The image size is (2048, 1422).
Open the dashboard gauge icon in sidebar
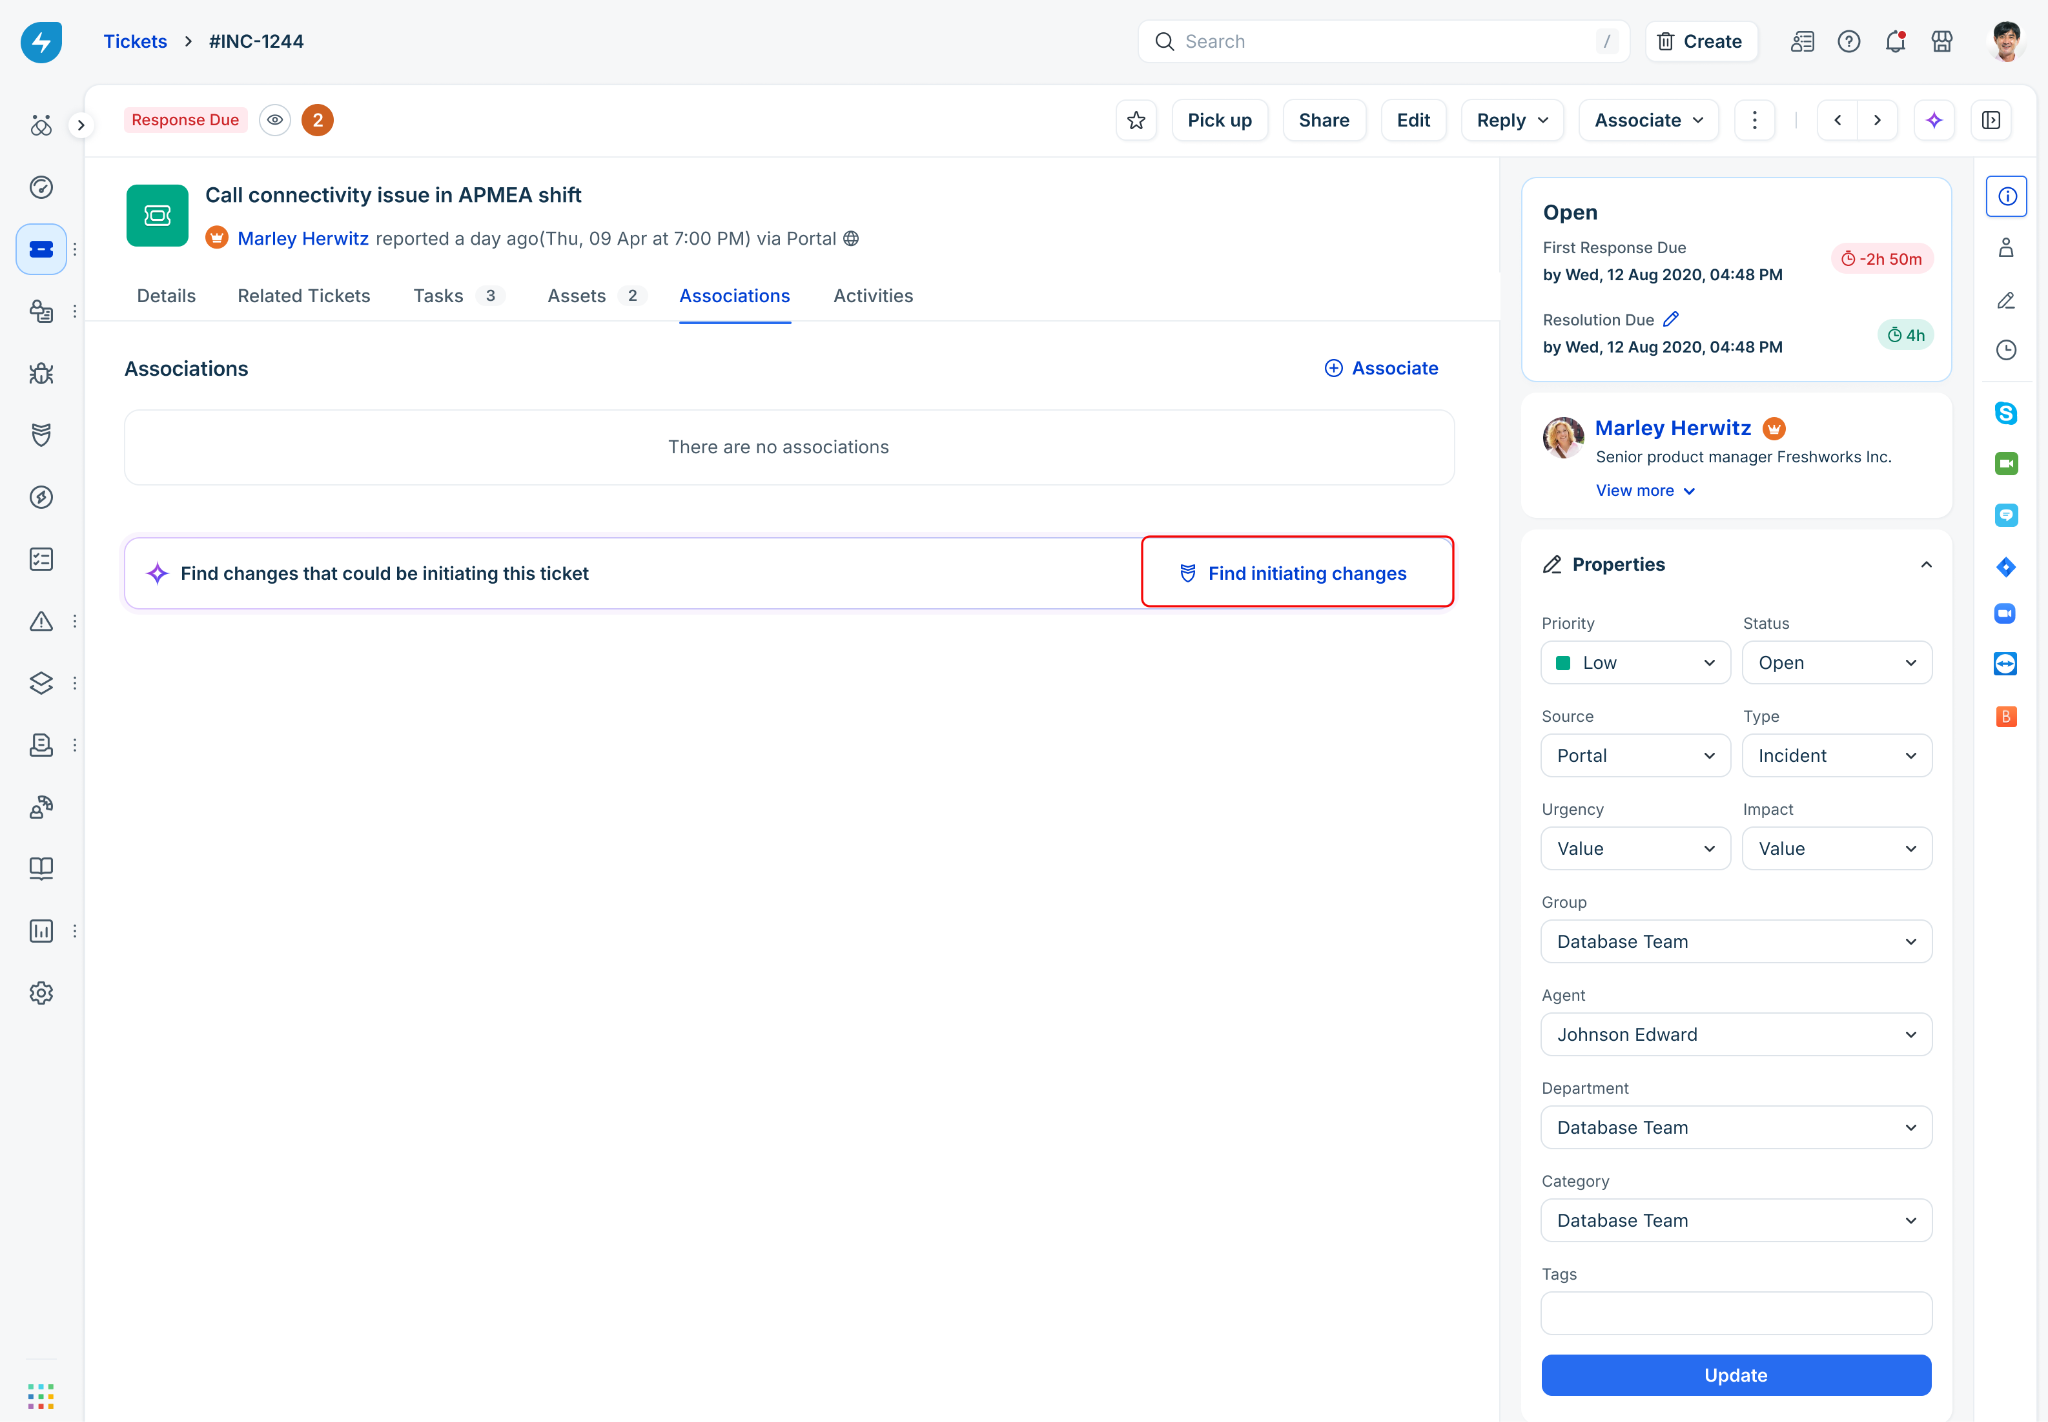(41, 187)
